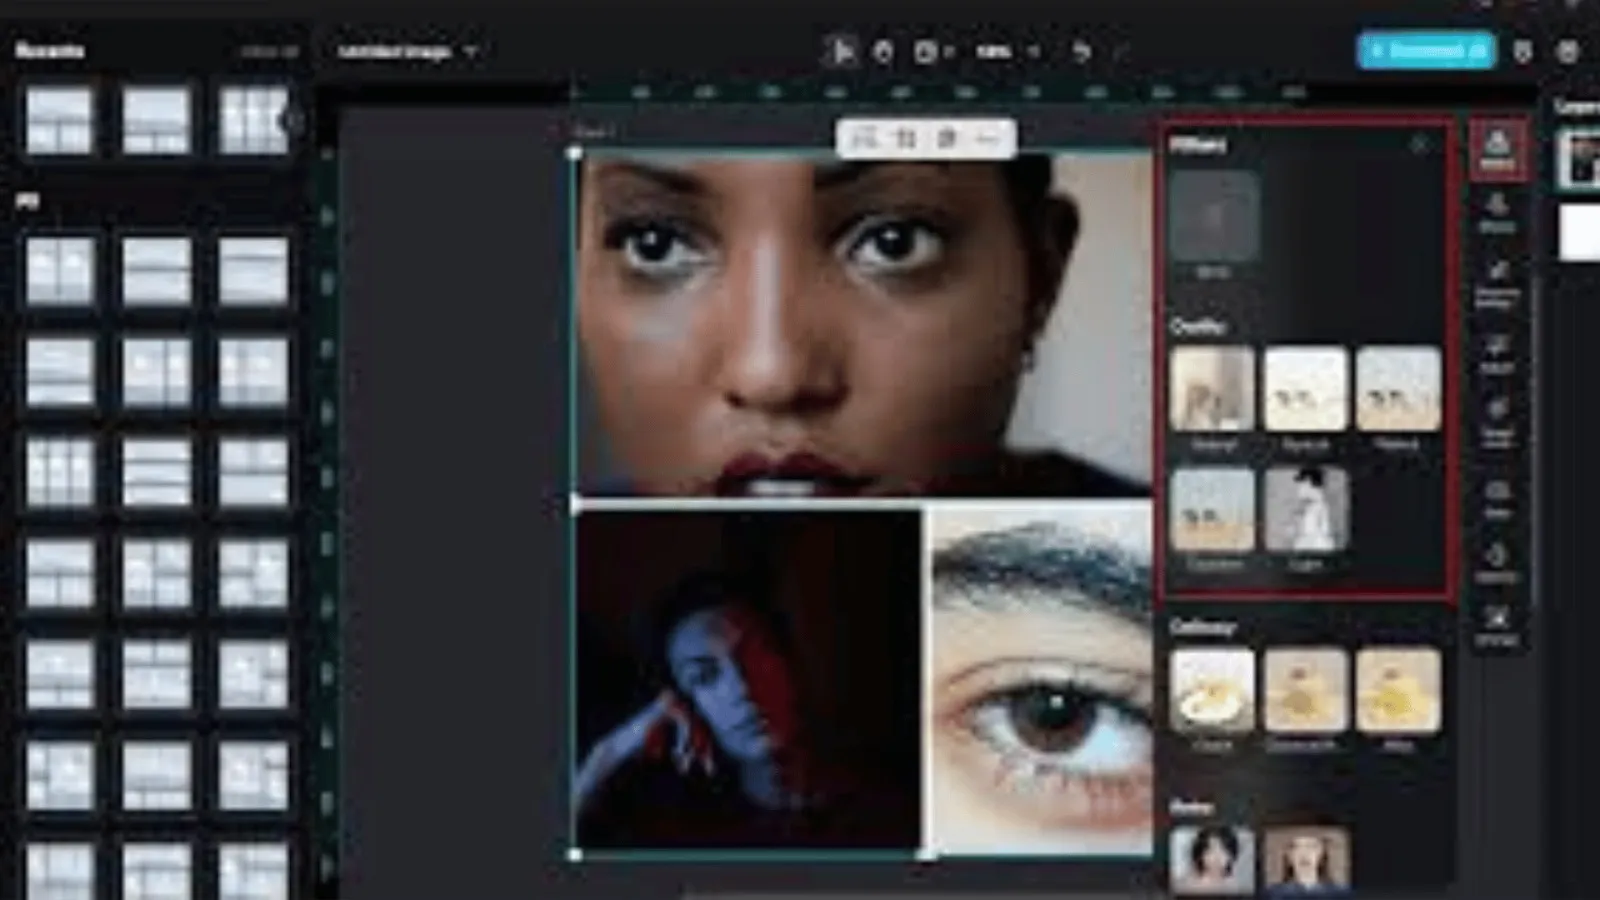Select the None filter thumbnail
This screenshot has width=1600, height=900.
(x=1214, y=217)
